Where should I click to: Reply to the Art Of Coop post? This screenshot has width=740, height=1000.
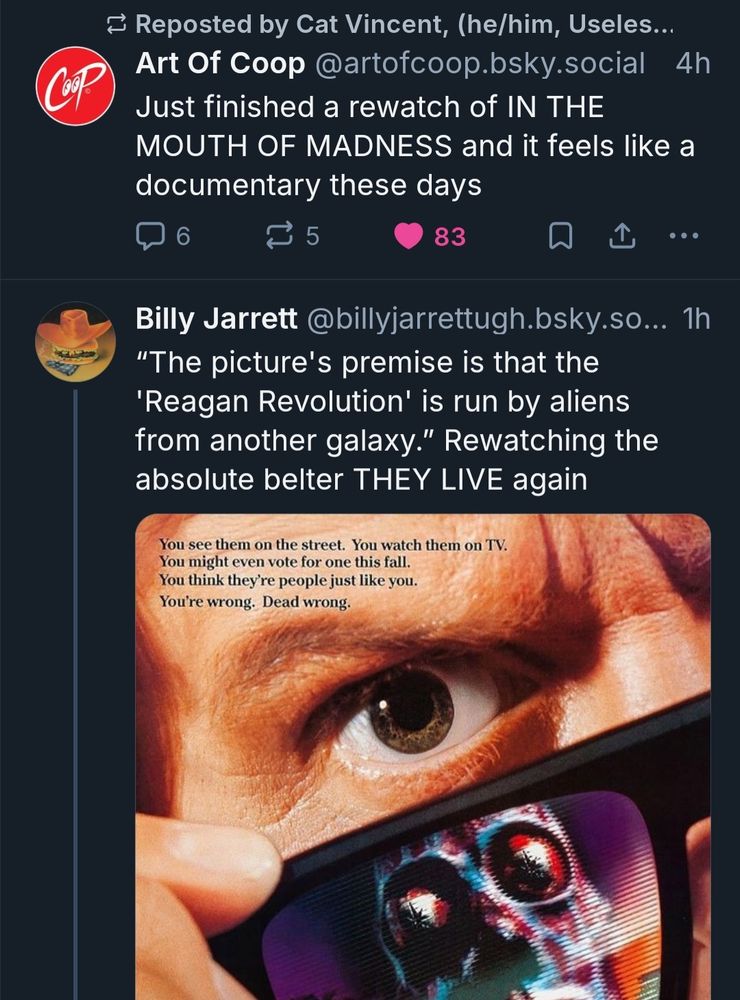coord(150,236)
